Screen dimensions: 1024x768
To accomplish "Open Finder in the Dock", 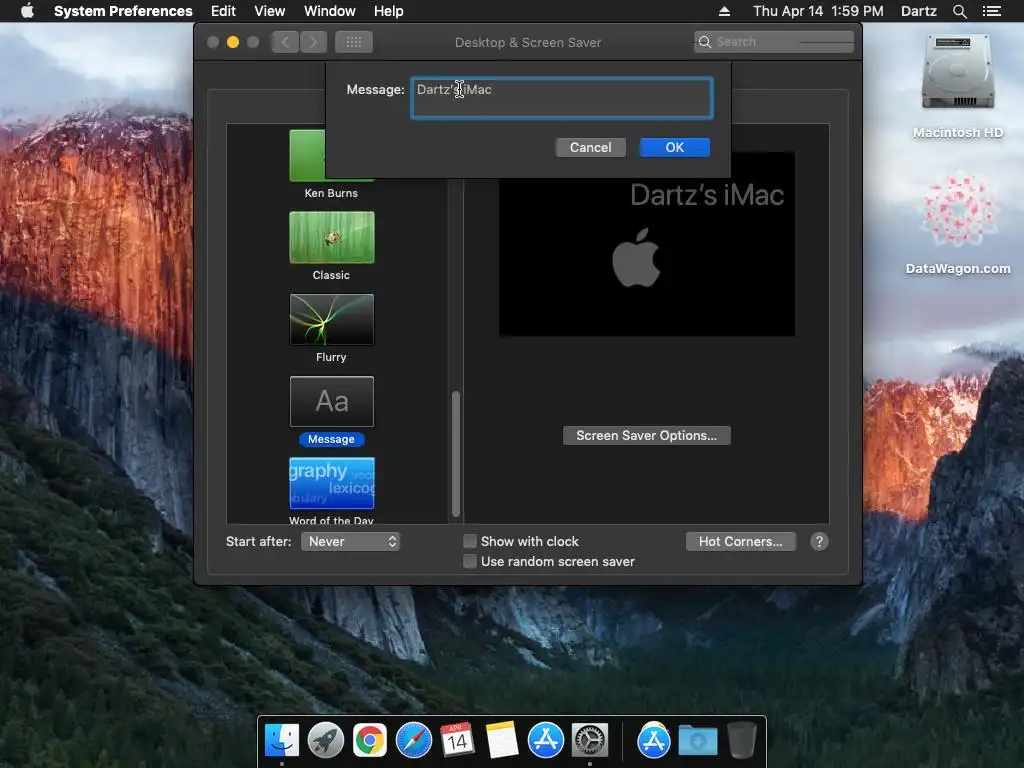I will point(281,741).
